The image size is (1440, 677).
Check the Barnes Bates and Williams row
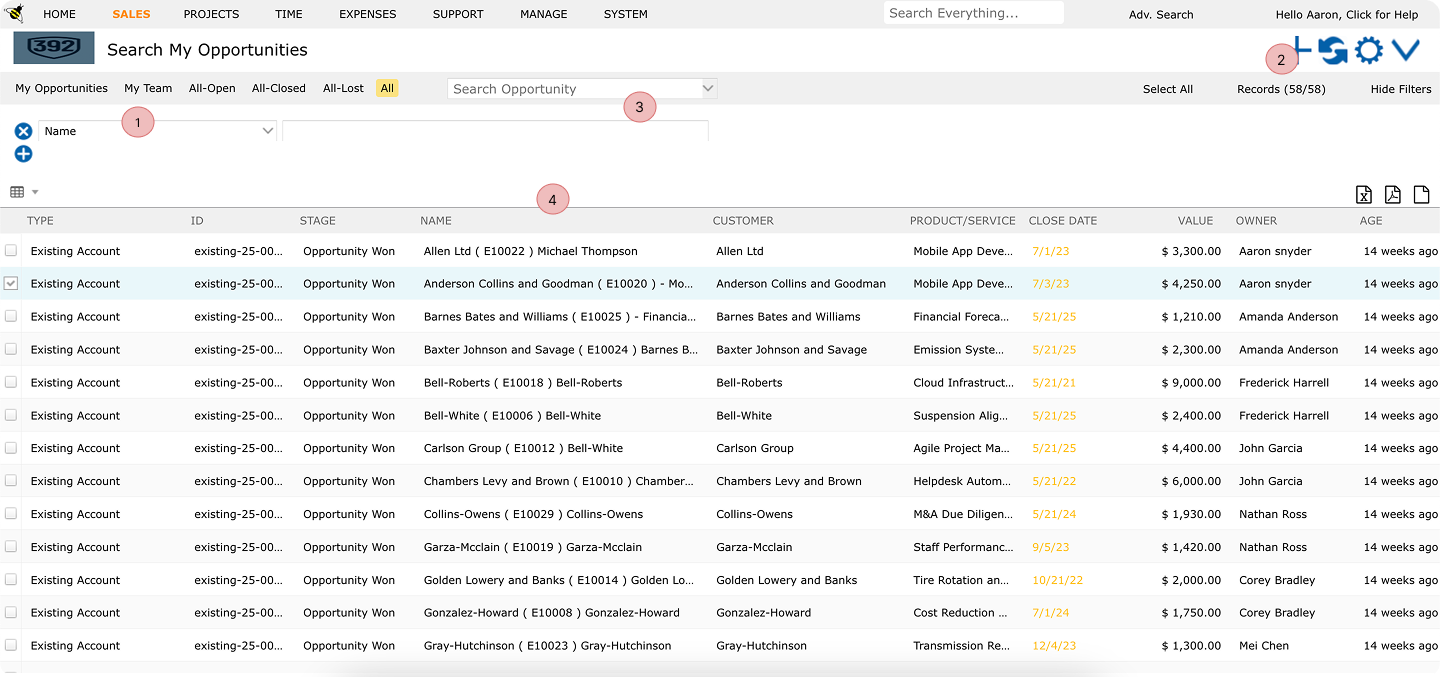11,316
